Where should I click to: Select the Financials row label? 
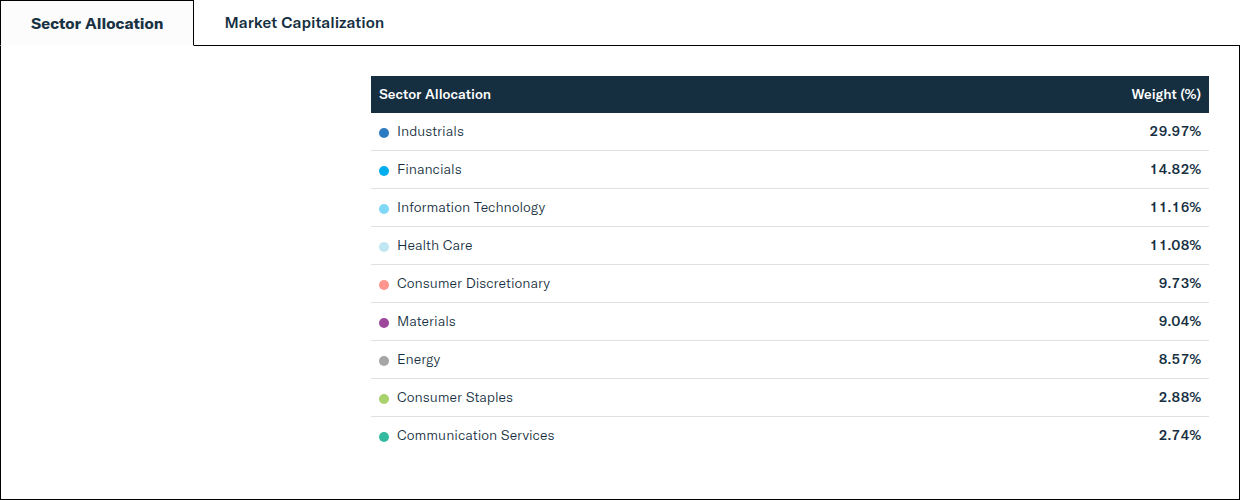click(x=429, y=169)
